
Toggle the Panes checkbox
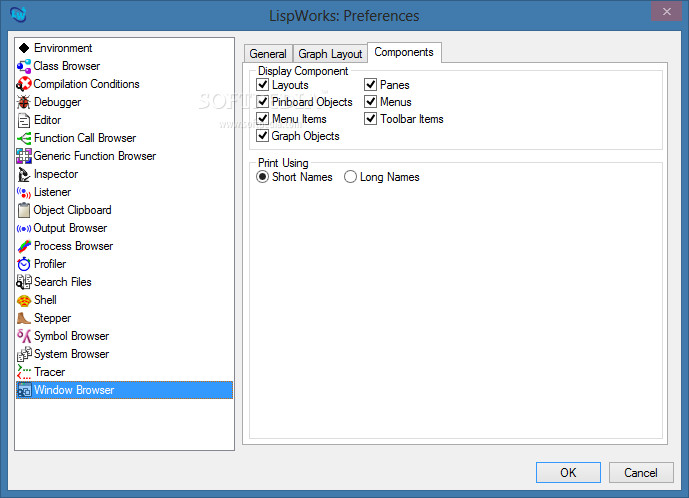click(371, 84)
